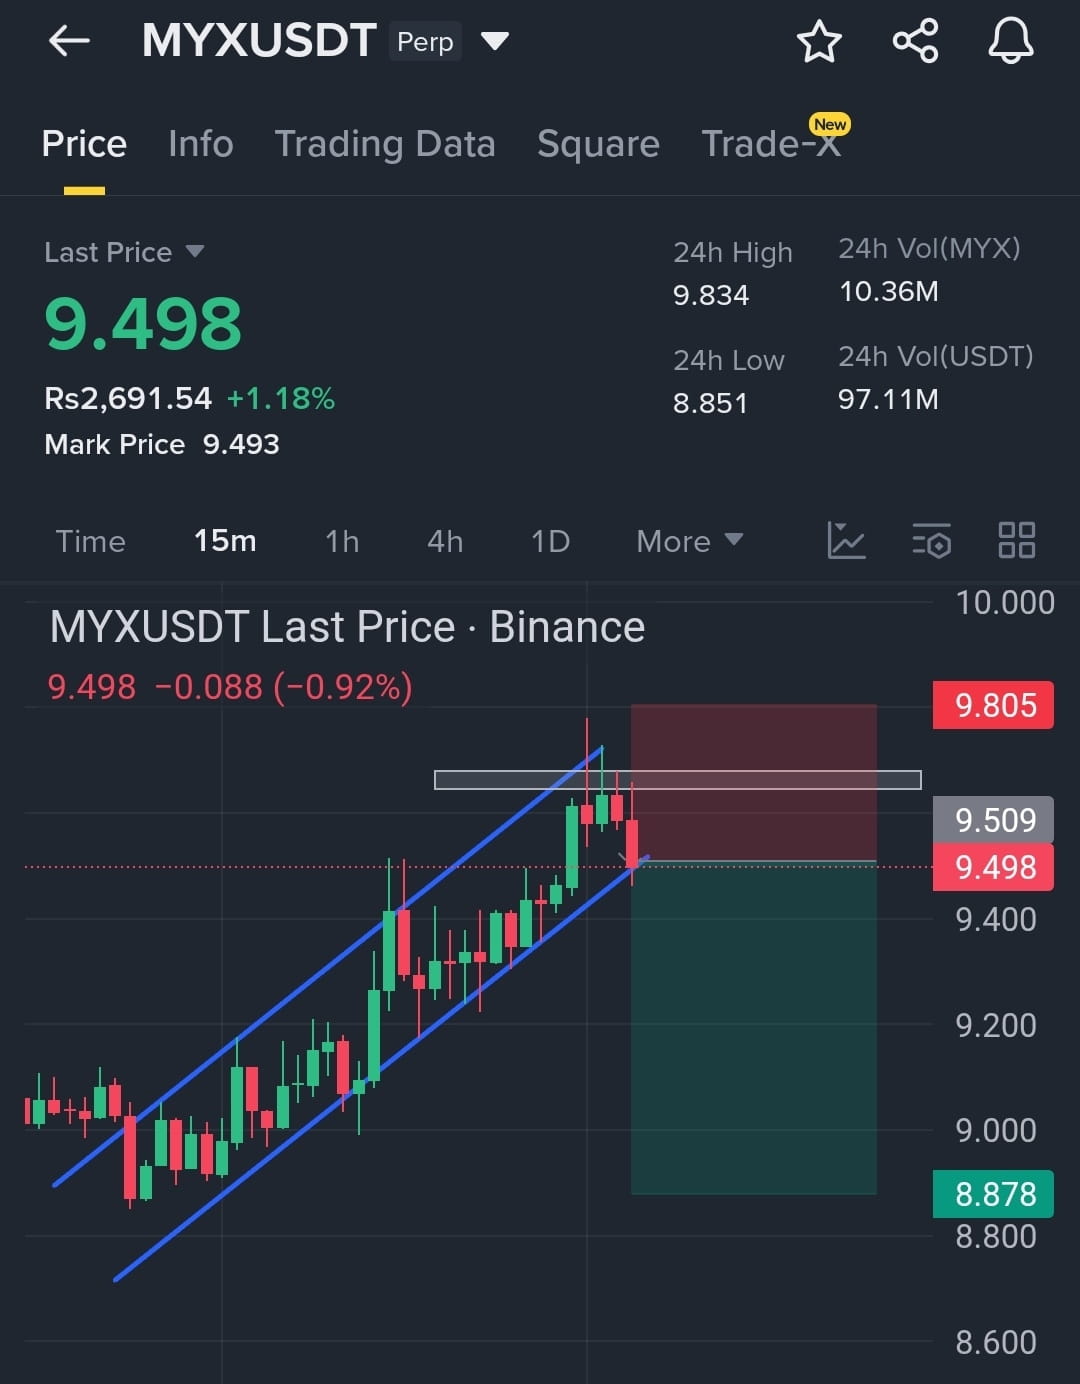This screenshot has width=1080, height=1384.
Task: Open the chart layout grid icon
Action: click(x=1017, y=540)
